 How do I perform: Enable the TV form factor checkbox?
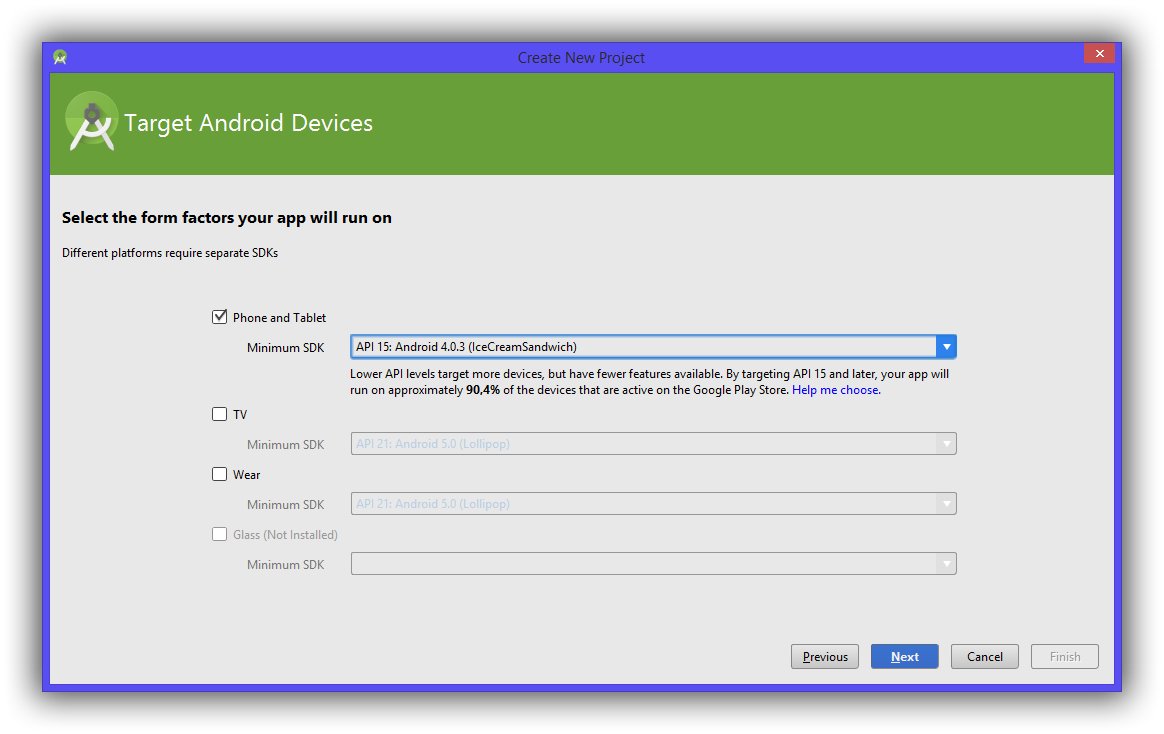pyautogui.click(x=220, y=414)
